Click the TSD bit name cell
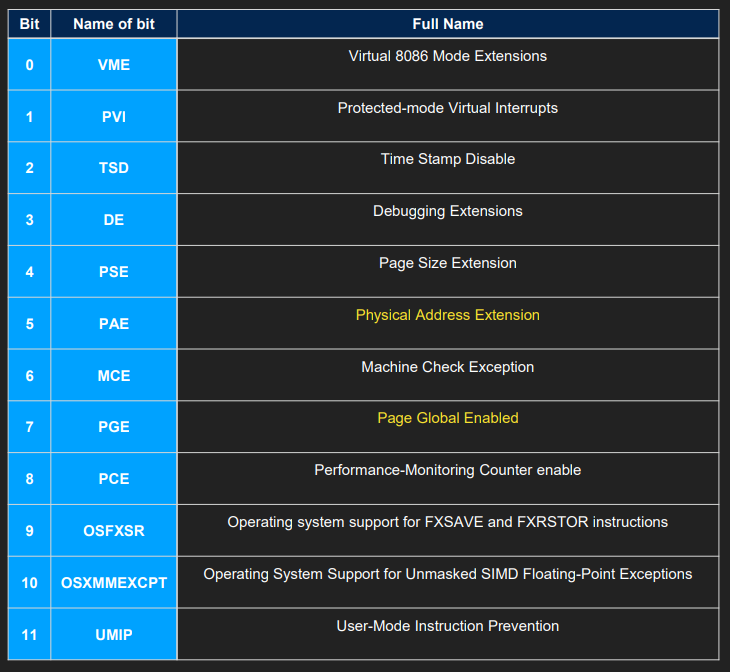This screenshot has width=730, height=672. point(114,168)
